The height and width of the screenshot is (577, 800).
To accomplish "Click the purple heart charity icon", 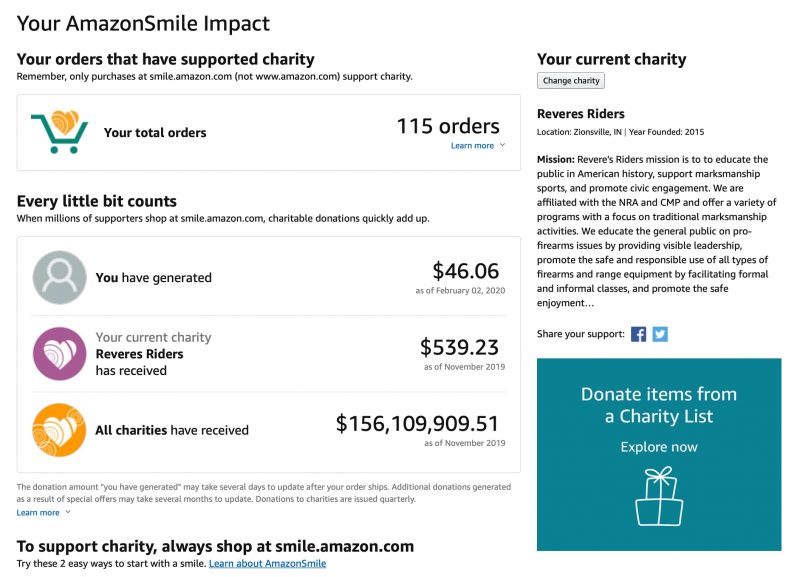I will coord(60,354).
